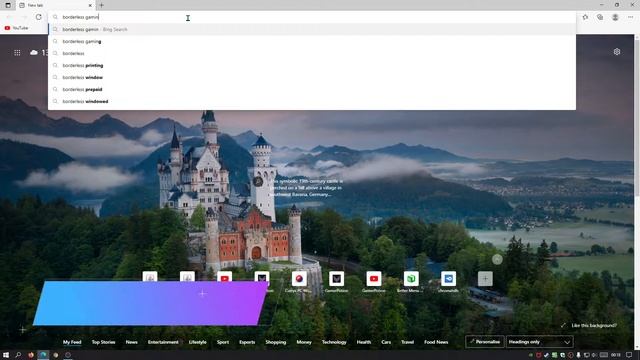
Task: Open the Windows Start menu
Action: click(6, 355)
